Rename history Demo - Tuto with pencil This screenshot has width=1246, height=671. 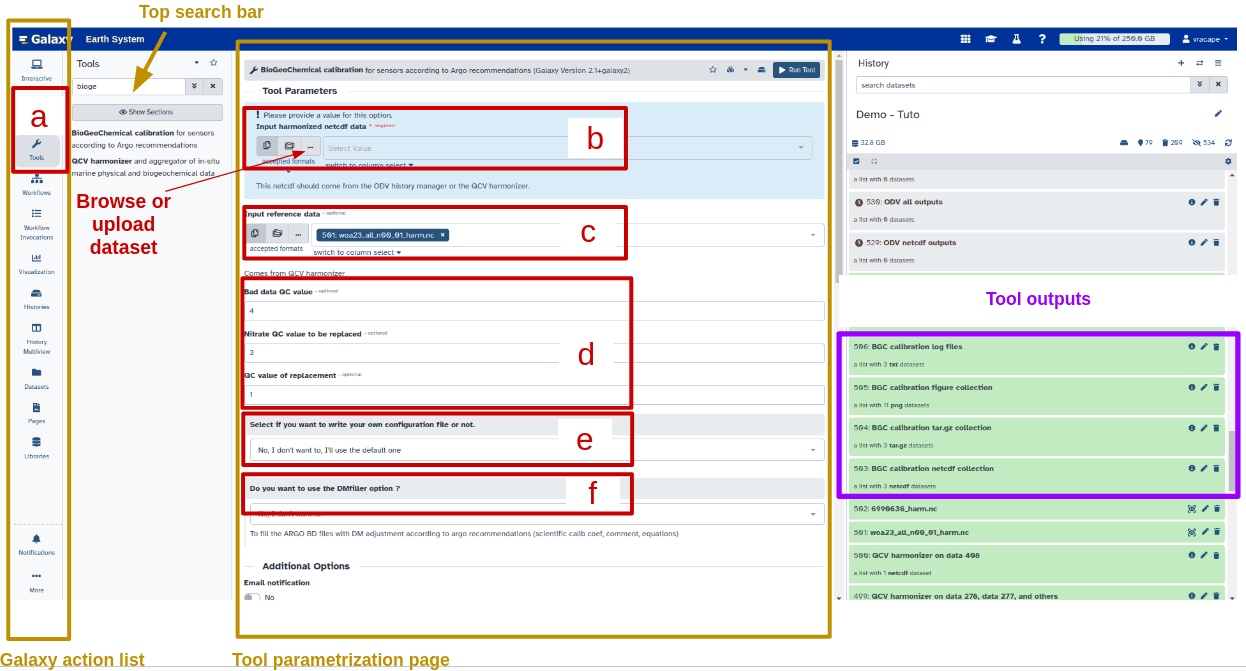(1218, 114)
